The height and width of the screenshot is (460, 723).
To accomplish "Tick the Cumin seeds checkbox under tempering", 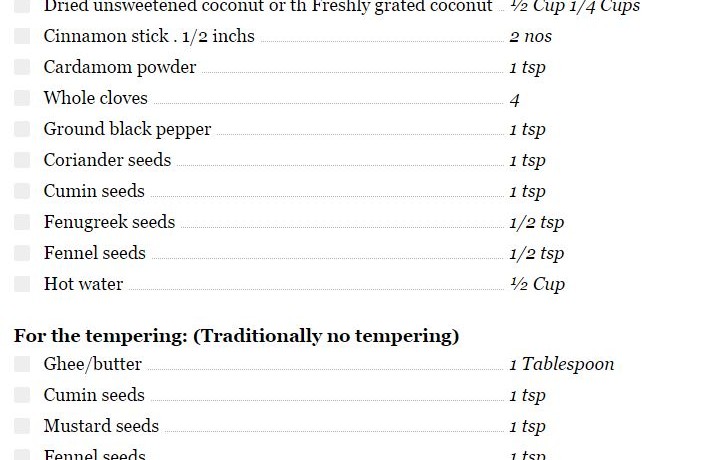I will (22, 395).
